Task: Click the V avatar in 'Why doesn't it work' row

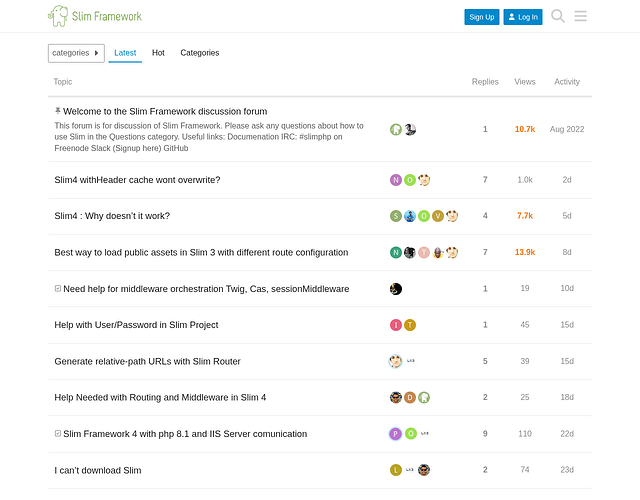Action: click(x=438, y=216)
